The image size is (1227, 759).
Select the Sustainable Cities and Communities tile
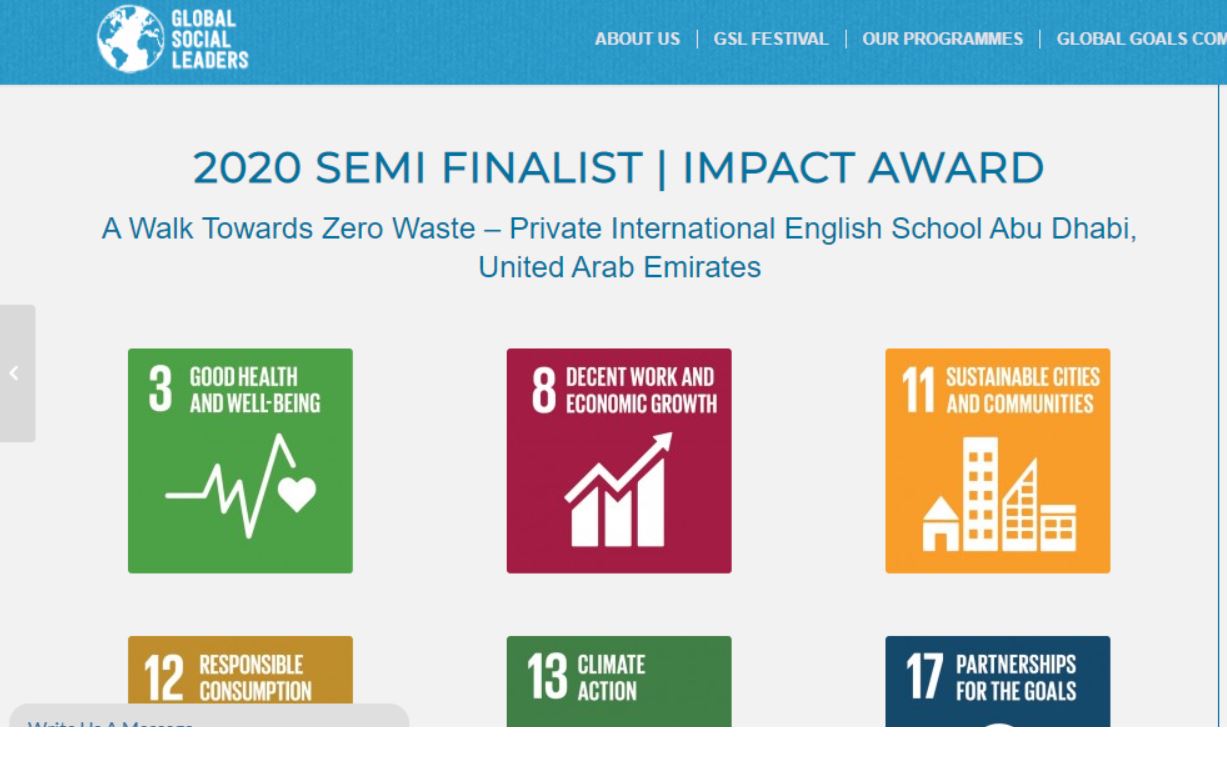click(998, 460)
